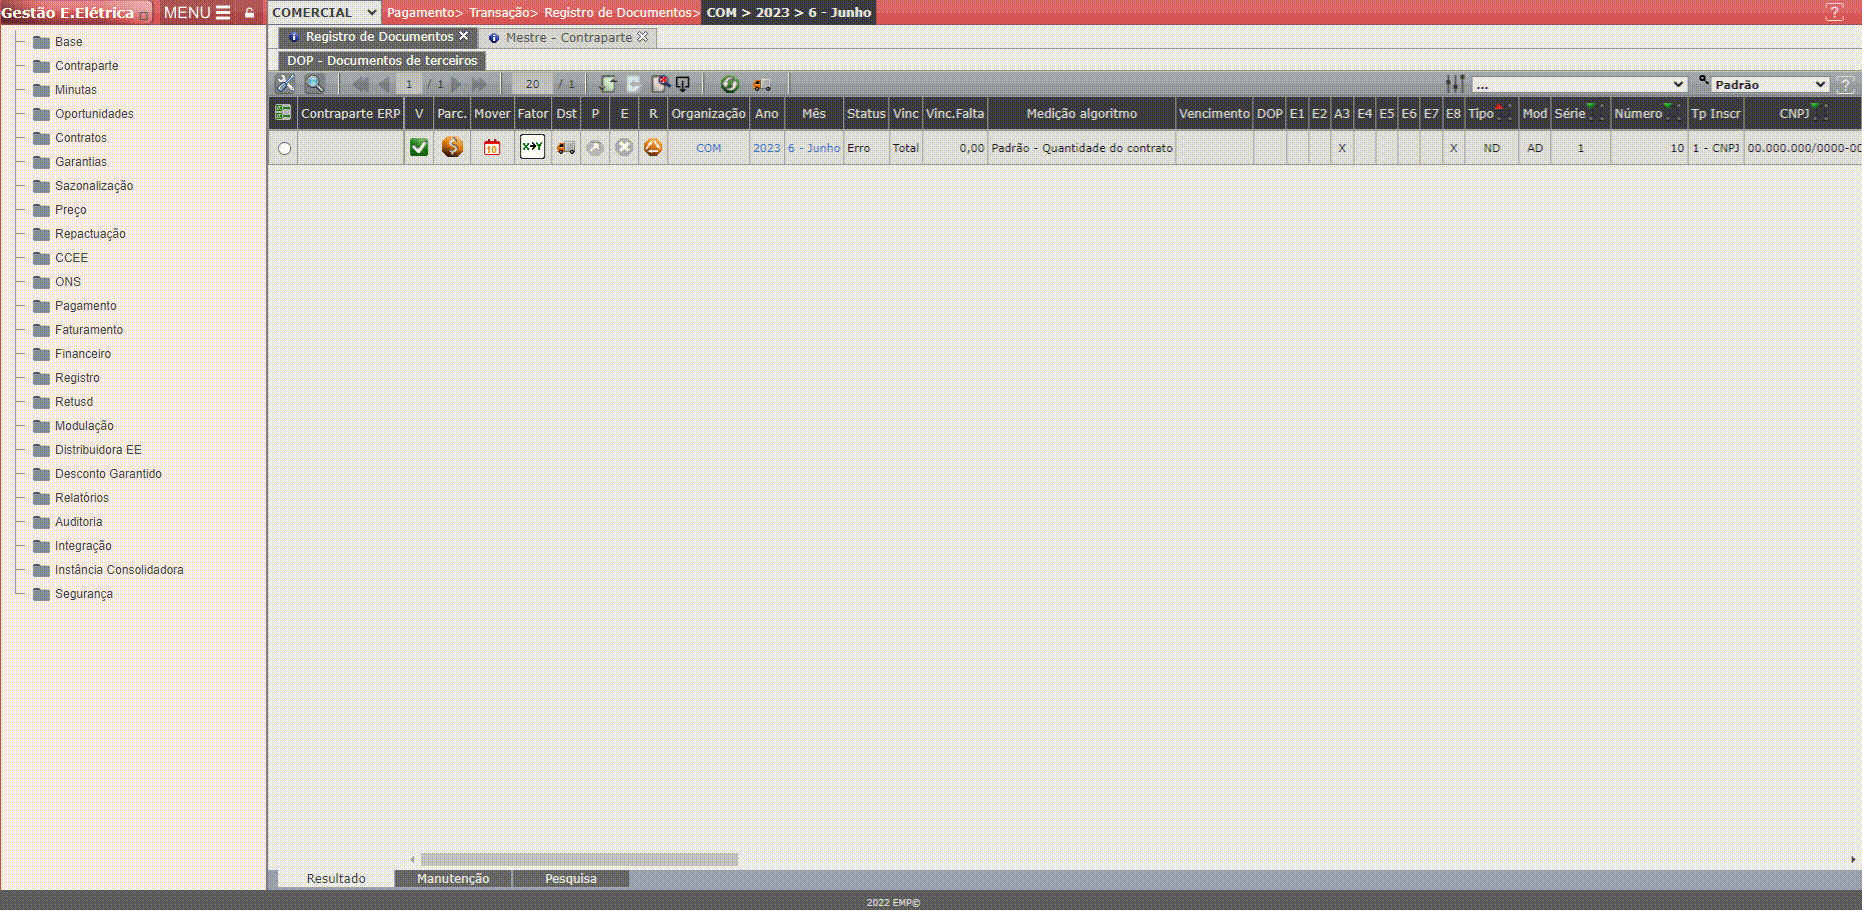1862x910 pixels.
Task: Open the red calendar Mover icon
Action: [491, 148]
